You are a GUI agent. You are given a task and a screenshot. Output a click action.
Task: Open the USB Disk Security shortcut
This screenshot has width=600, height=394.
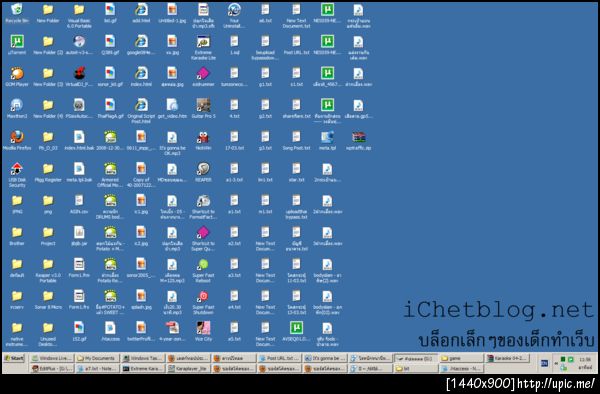17,174
